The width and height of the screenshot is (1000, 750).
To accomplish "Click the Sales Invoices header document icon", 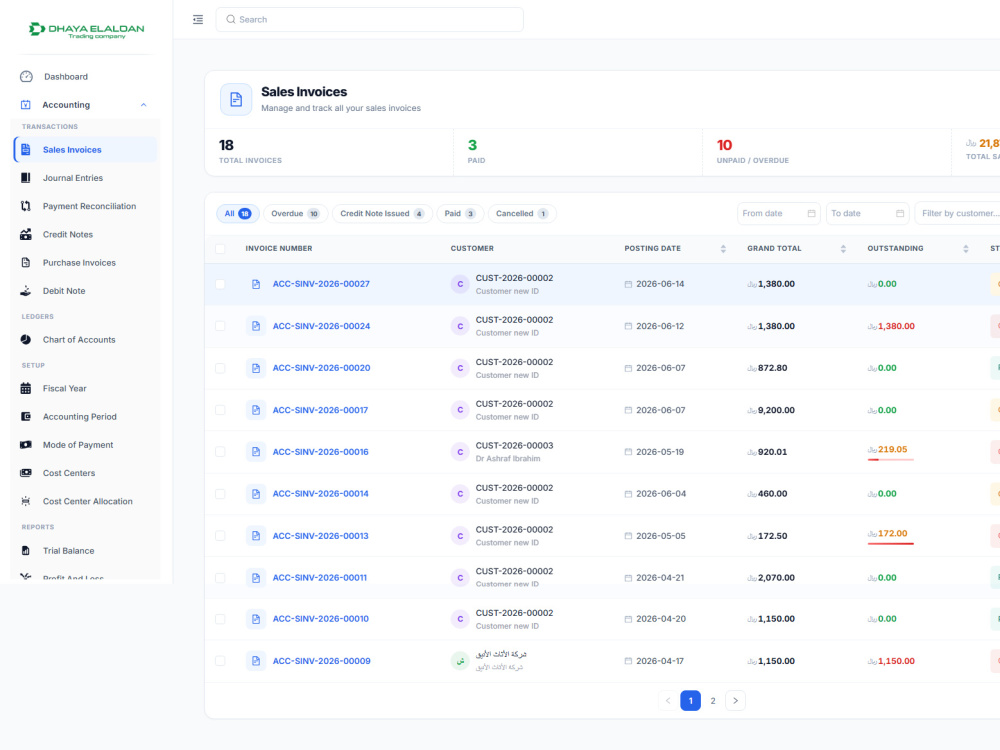I will (x=236, y=99).
